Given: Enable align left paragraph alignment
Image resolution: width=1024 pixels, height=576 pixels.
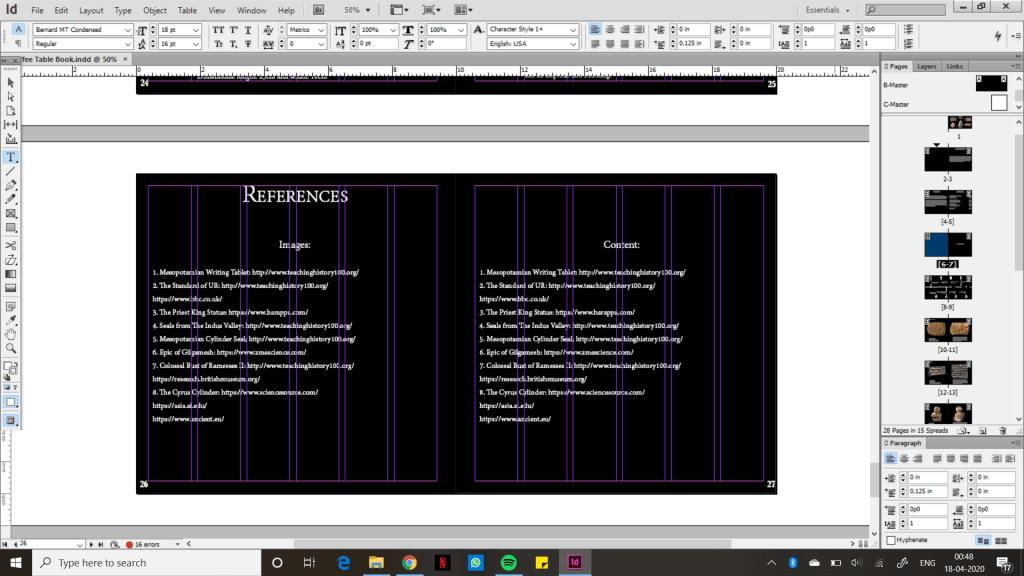Looking at the screenshot, I should point(593,29).
